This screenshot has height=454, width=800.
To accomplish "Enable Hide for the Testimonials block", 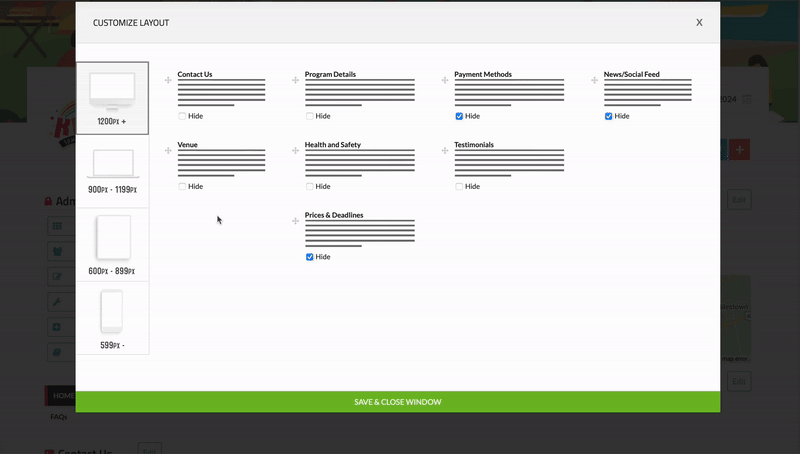I will click(459, 186).
